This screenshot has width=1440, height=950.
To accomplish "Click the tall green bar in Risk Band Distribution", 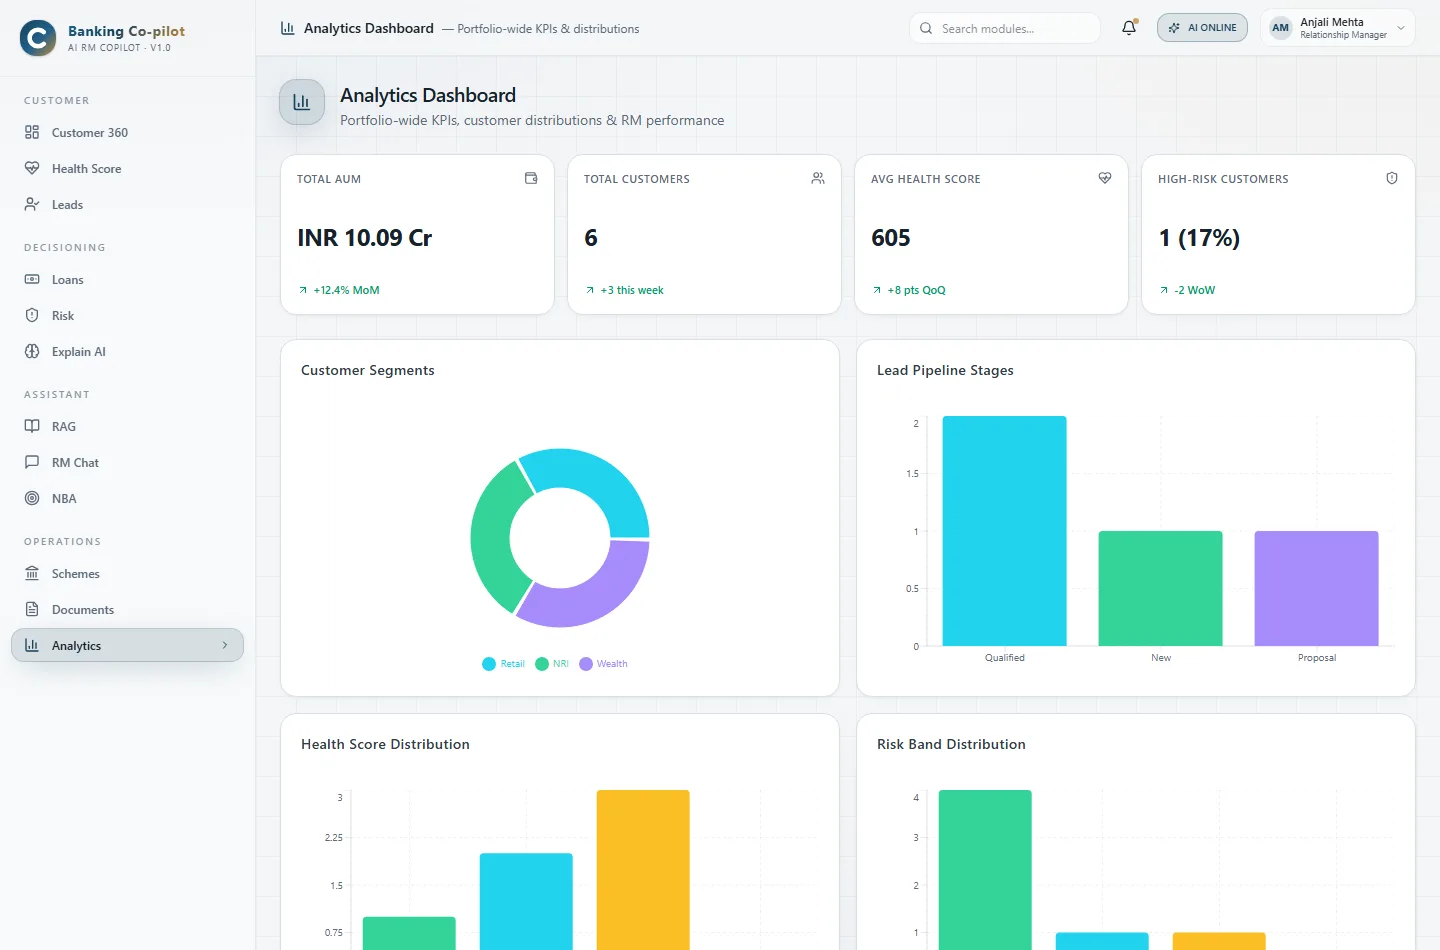I will coord(985,869).
